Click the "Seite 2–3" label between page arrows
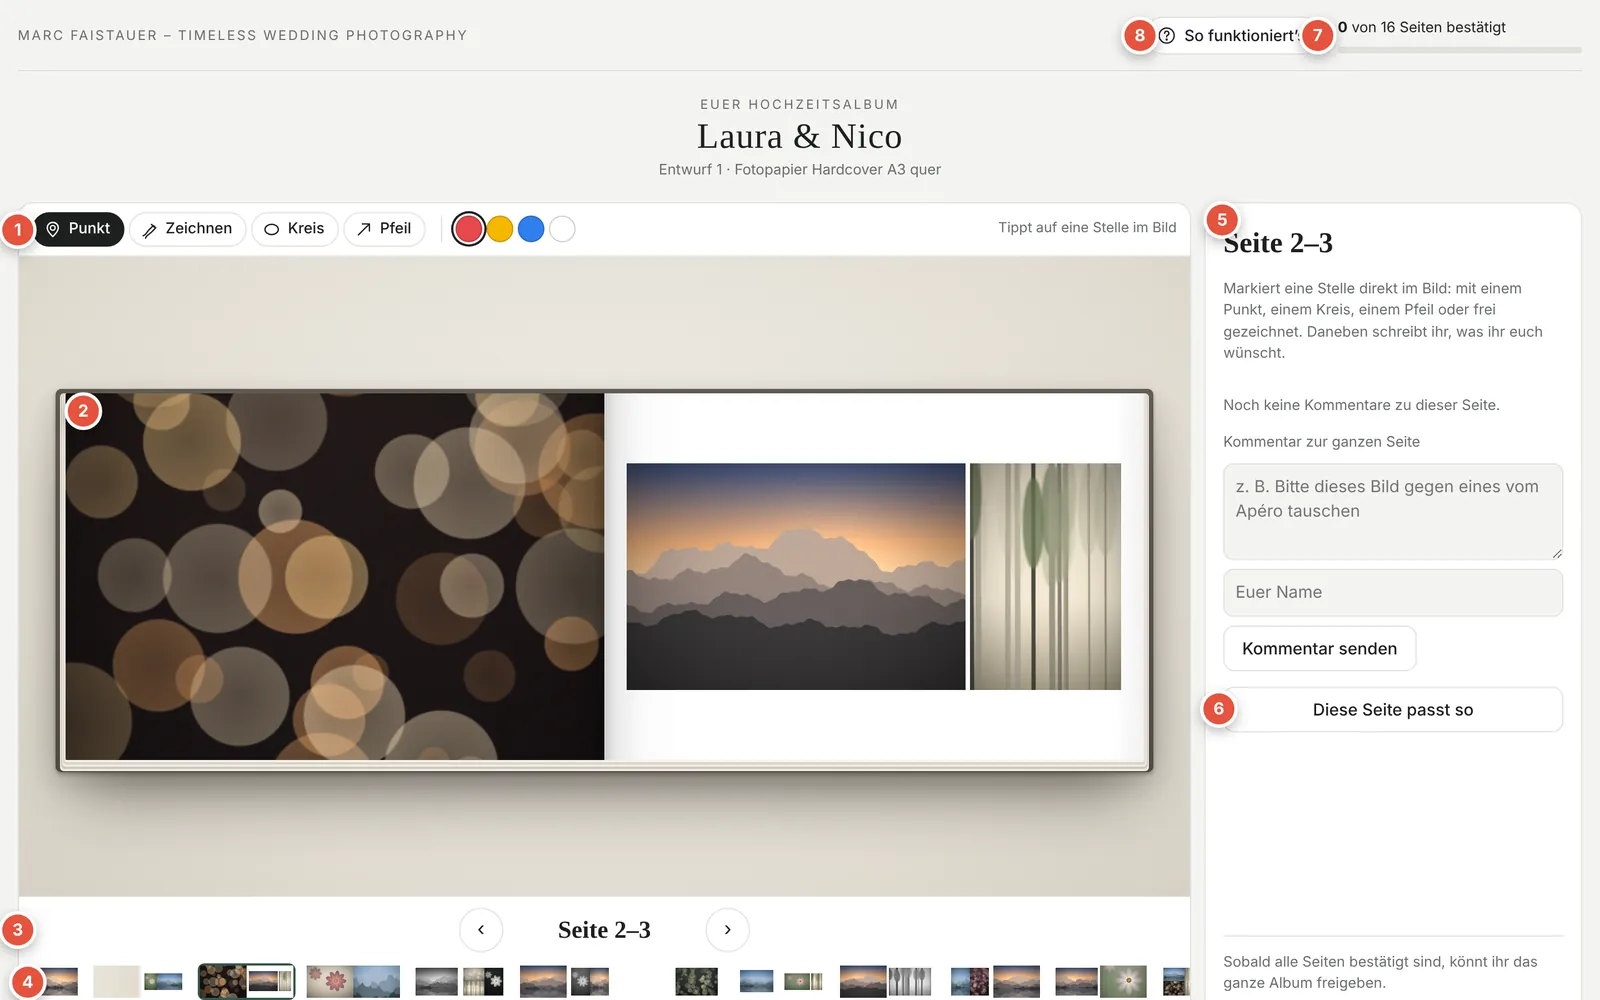 (x=604, y=930)
